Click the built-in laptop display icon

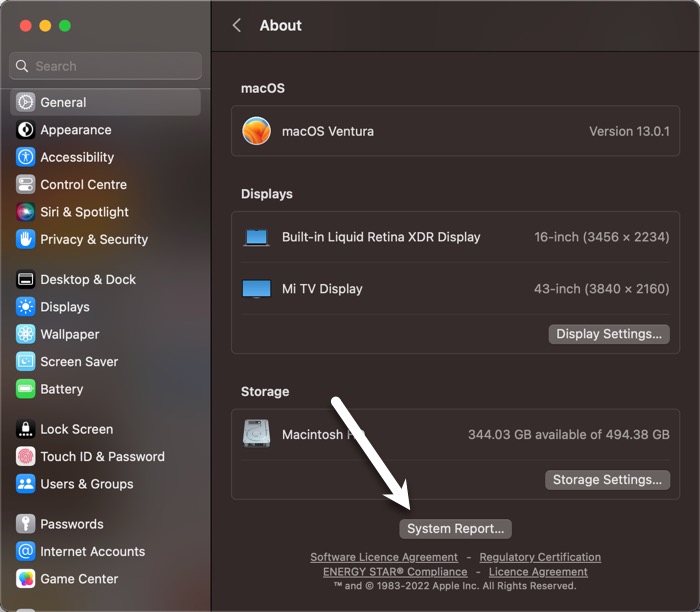(256, 237)
